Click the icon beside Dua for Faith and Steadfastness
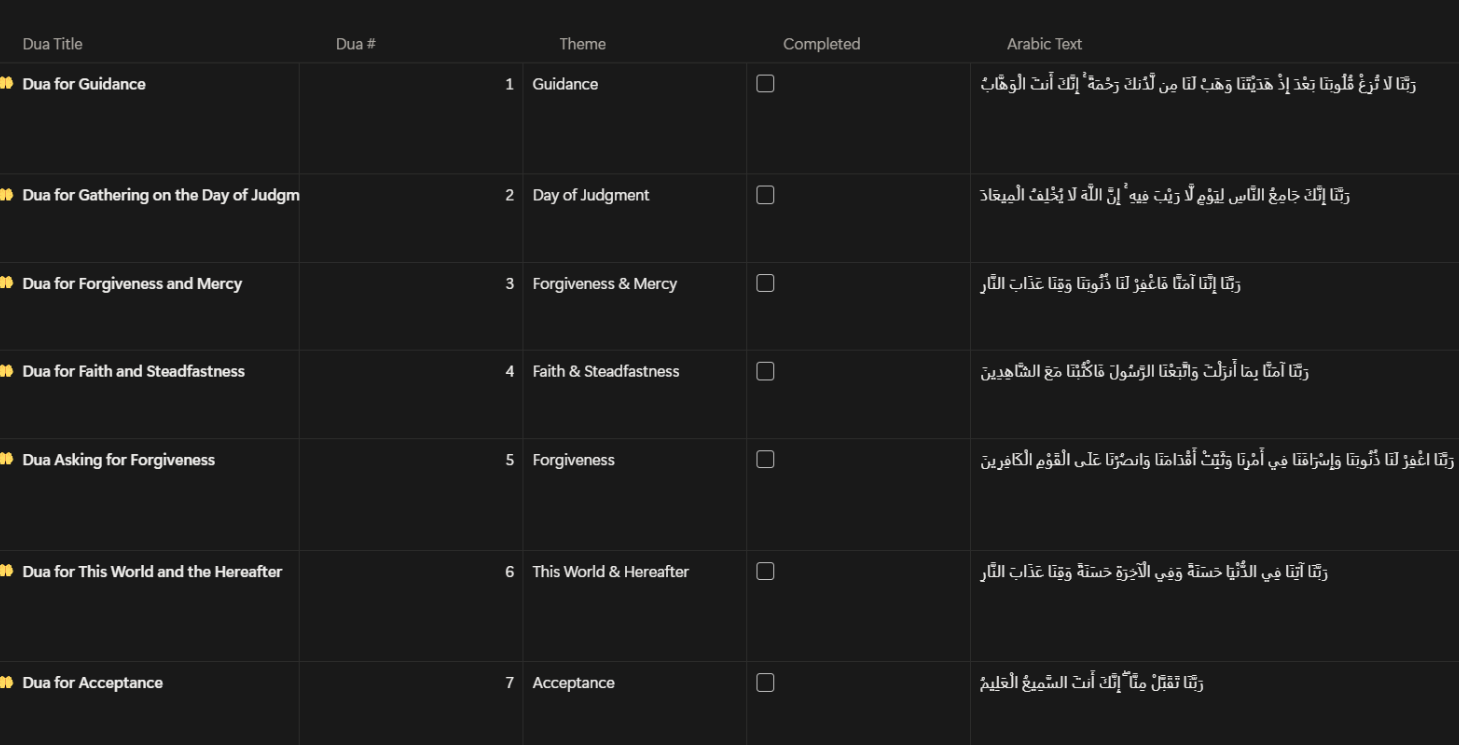 coord(6,371)
